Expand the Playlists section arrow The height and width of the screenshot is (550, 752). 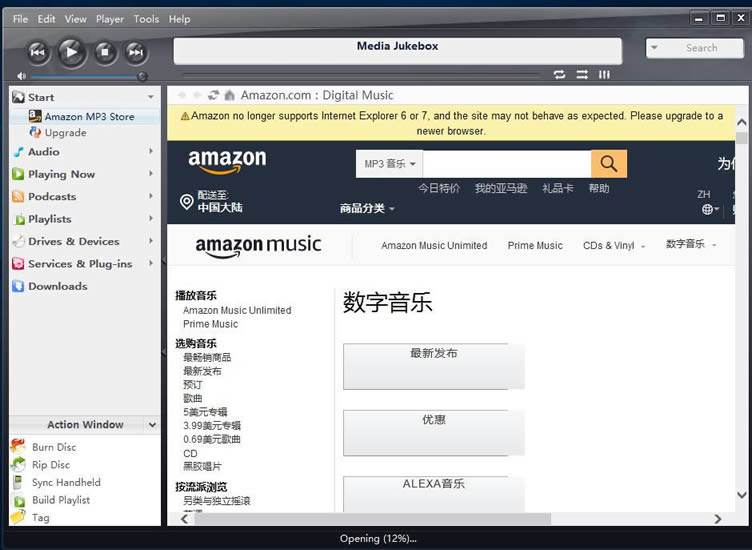pyautogui.click(x=151, y=219)
